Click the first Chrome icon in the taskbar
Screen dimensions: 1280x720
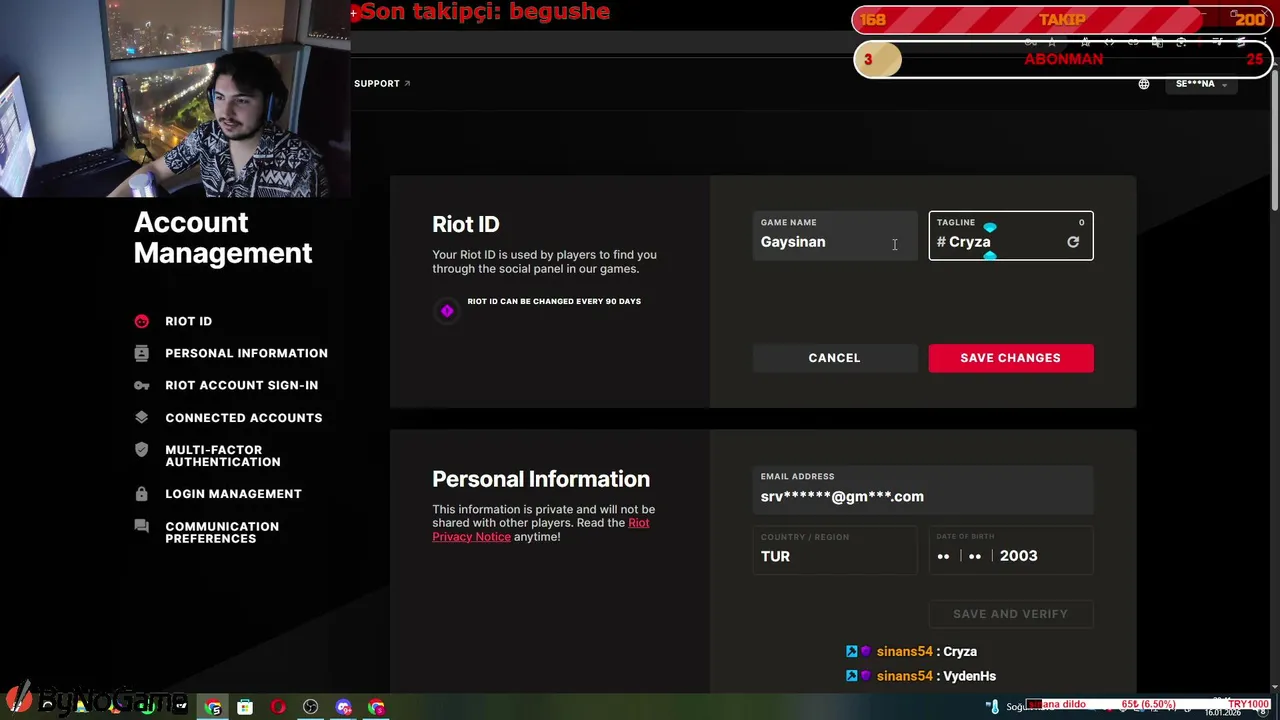click(214, 707)
